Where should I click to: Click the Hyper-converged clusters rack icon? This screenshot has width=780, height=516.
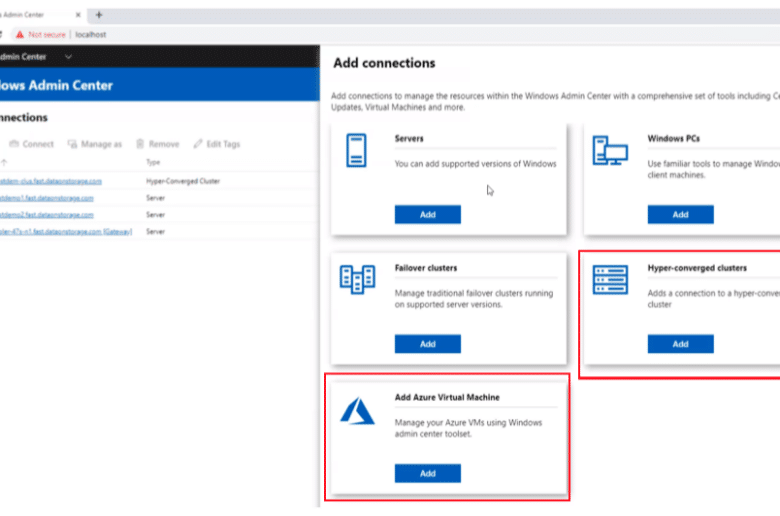(x=610, y=280)
